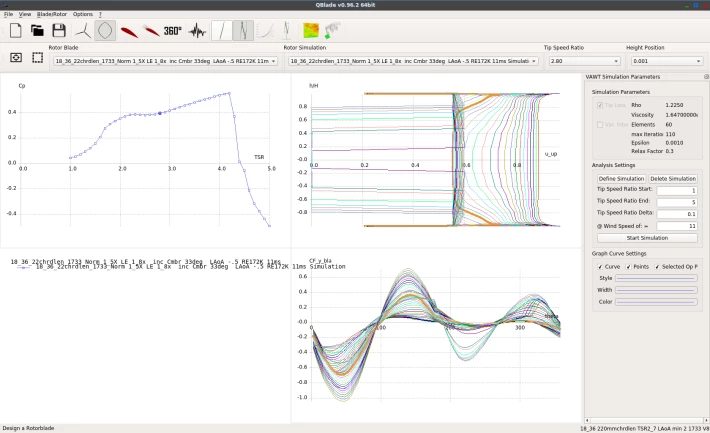The height and width of the screenshot is (433, 710).
Task: Click the Wind Speed field showing 11
Action: [x=677, y=226]
